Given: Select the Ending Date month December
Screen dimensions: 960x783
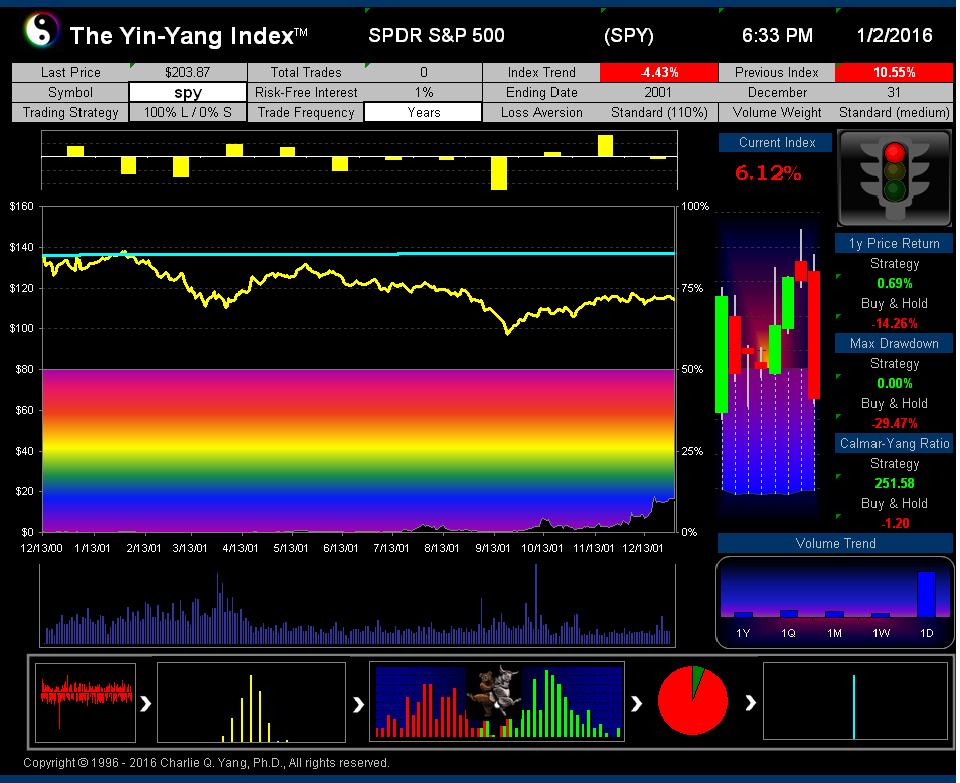Looking at the screenshot, I should [777, 92].
